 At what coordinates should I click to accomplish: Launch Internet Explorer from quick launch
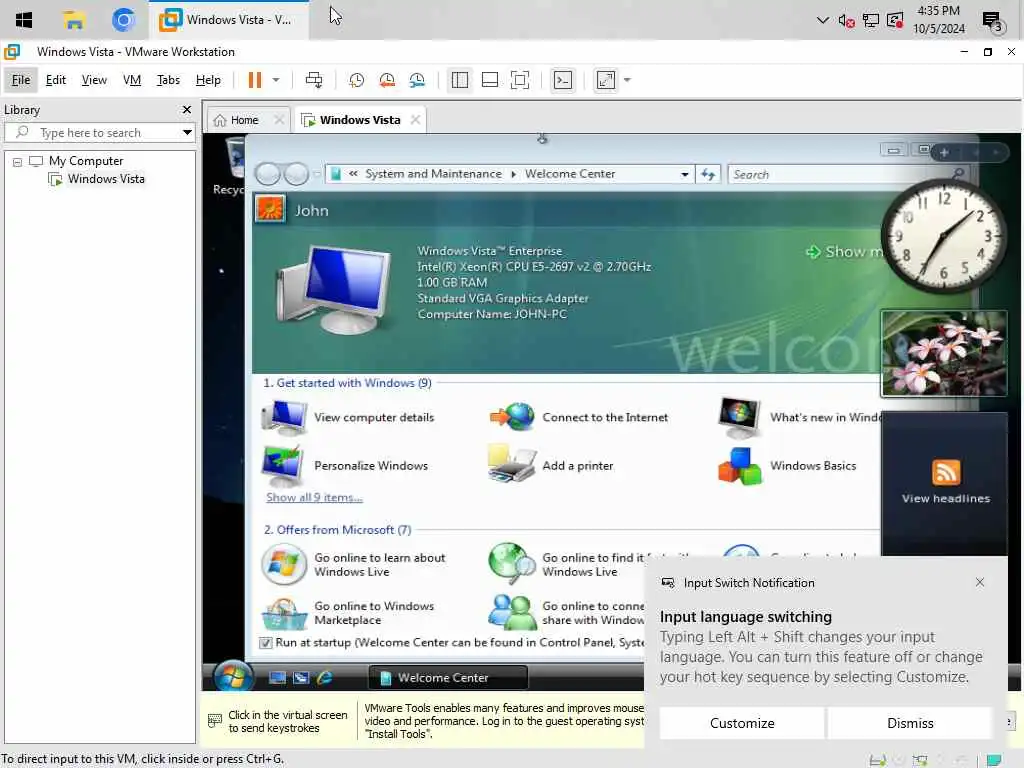pyautogui.click(x=325, y=678)
